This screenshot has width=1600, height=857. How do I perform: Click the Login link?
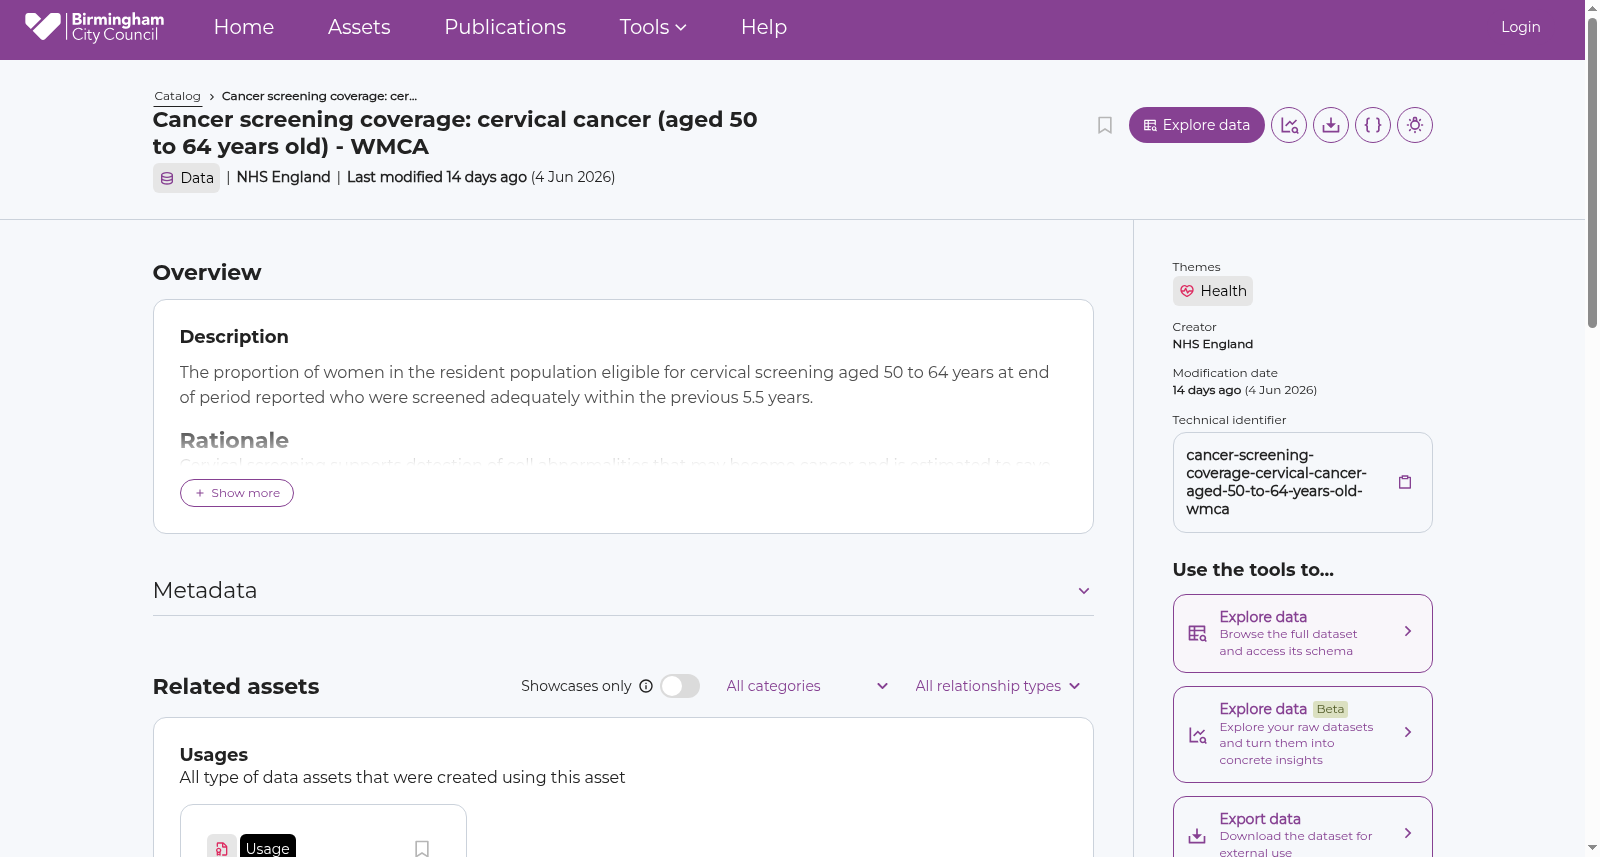pyautogui.click(x=1520, y=27)
